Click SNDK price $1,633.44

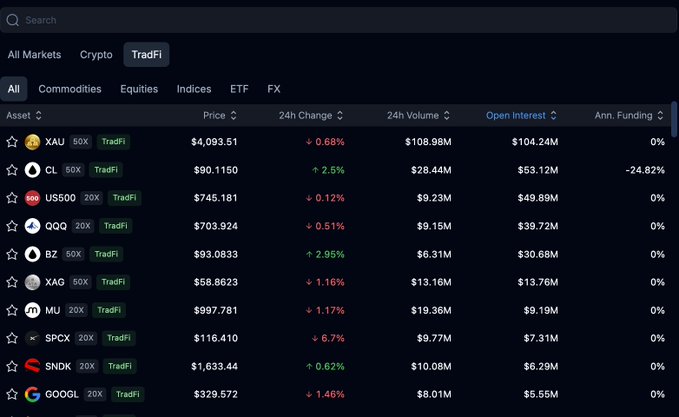coord(214,366)
